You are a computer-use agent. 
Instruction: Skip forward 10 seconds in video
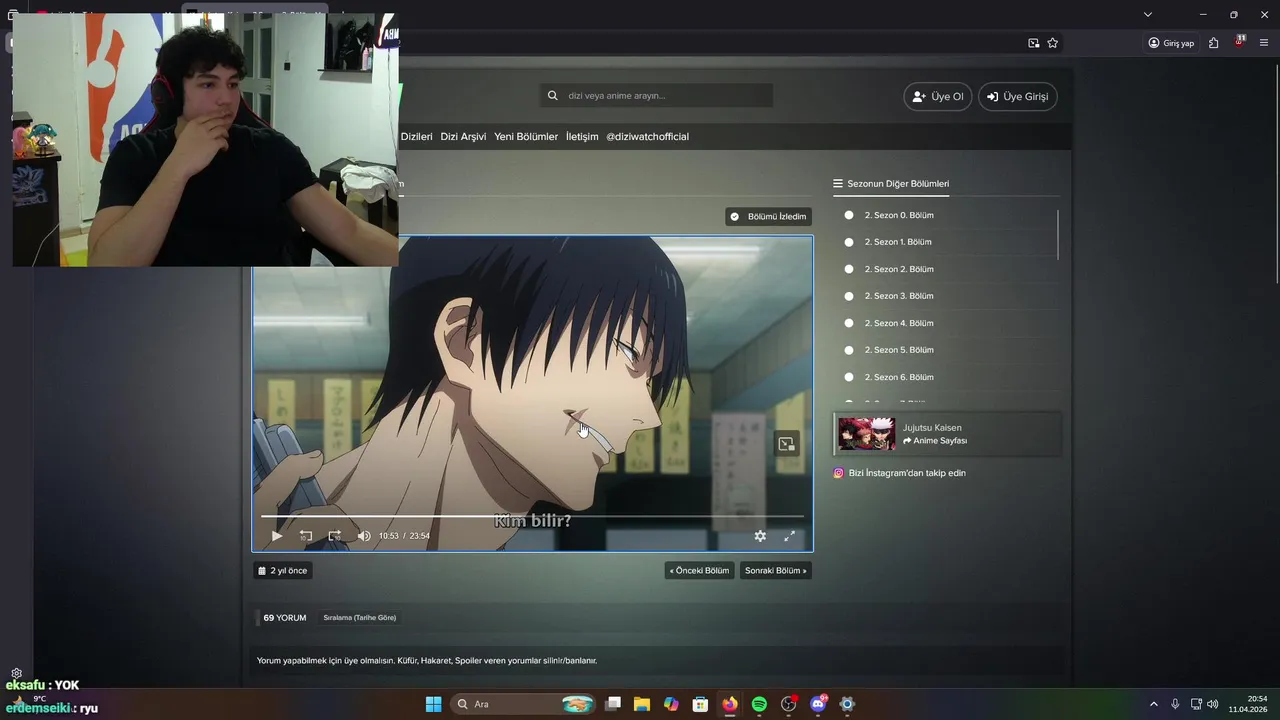click(x=335, y=536)
